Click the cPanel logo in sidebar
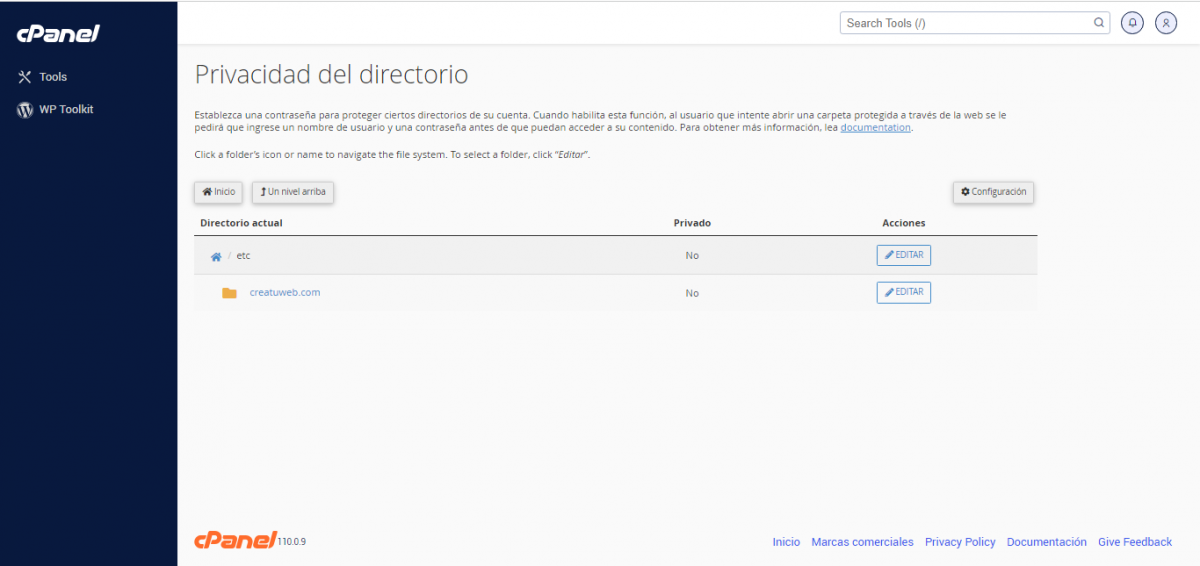The image size is (1200, 566). (x=58, y=34)
